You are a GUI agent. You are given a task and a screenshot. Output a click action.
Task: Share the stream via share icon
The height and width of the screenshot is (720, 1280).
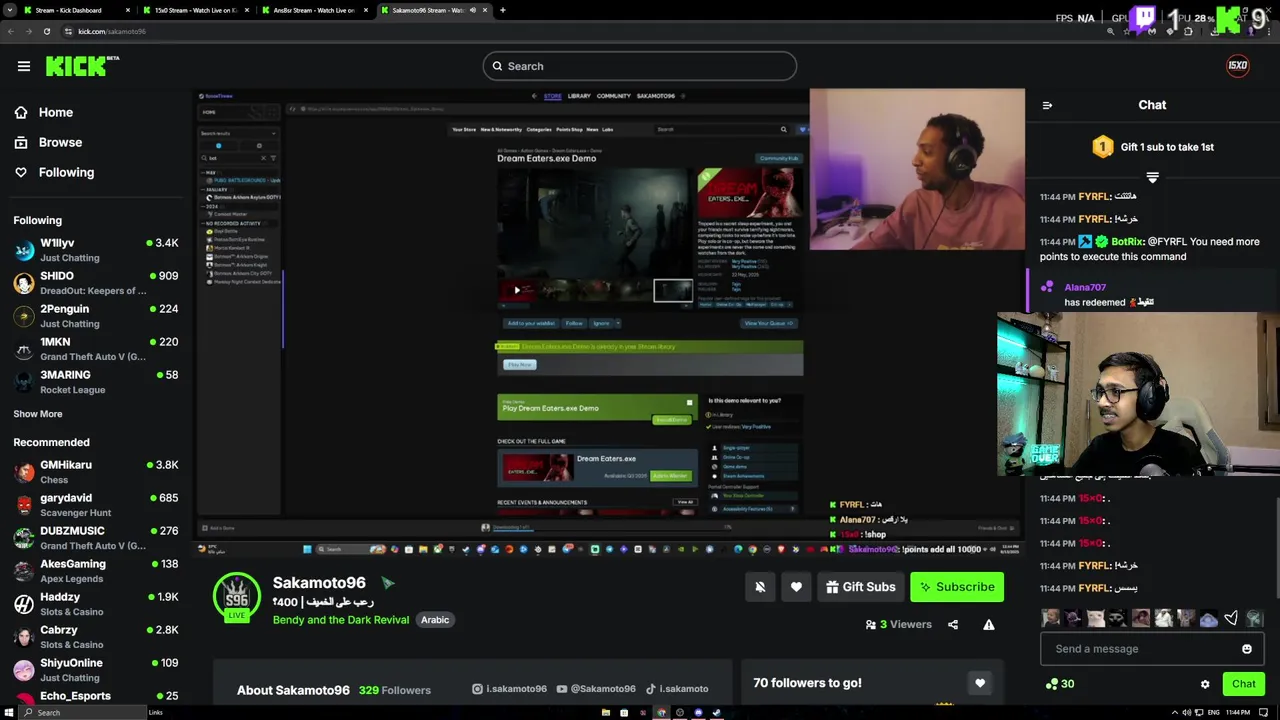pos(953,625)
